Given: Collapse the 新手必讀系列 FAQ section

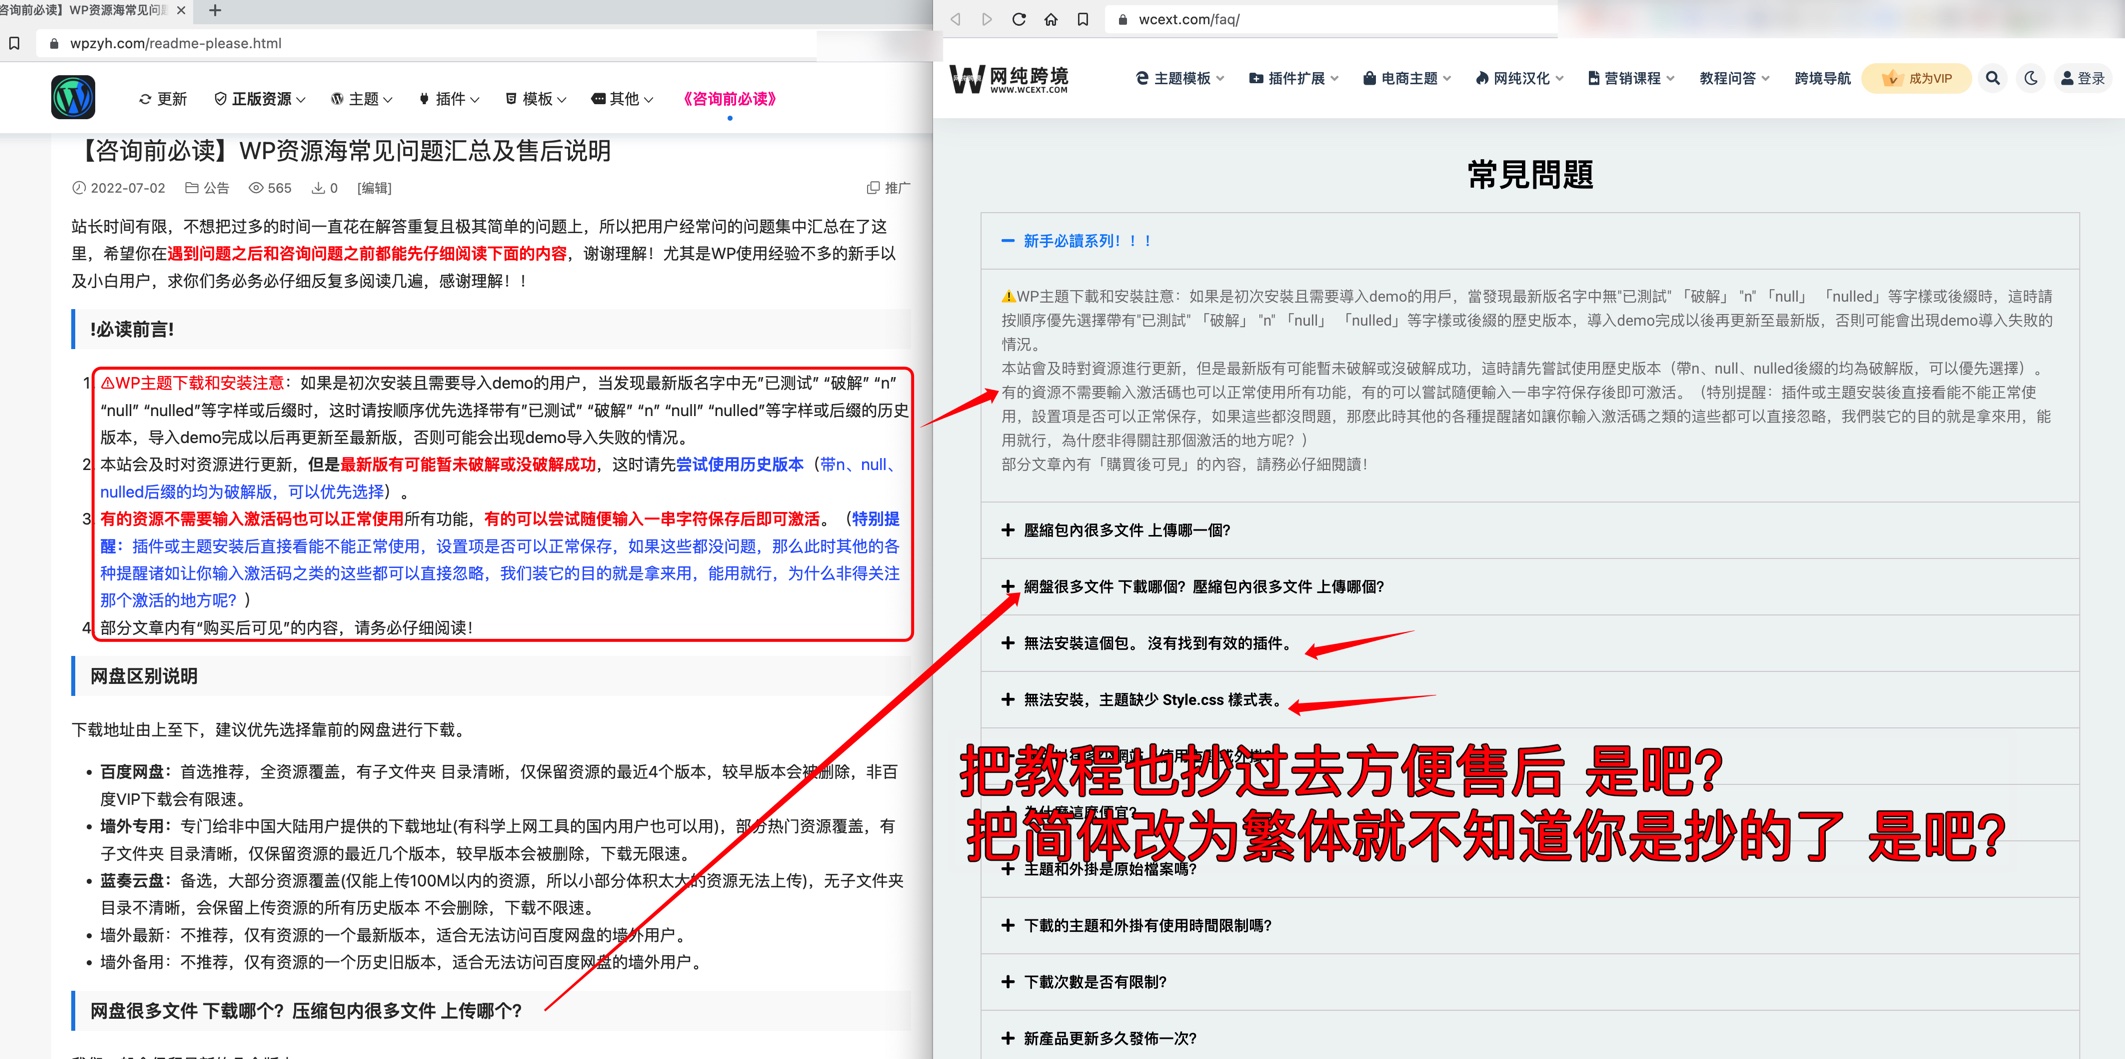Looking at the screenshot, I should point(1530,241).
